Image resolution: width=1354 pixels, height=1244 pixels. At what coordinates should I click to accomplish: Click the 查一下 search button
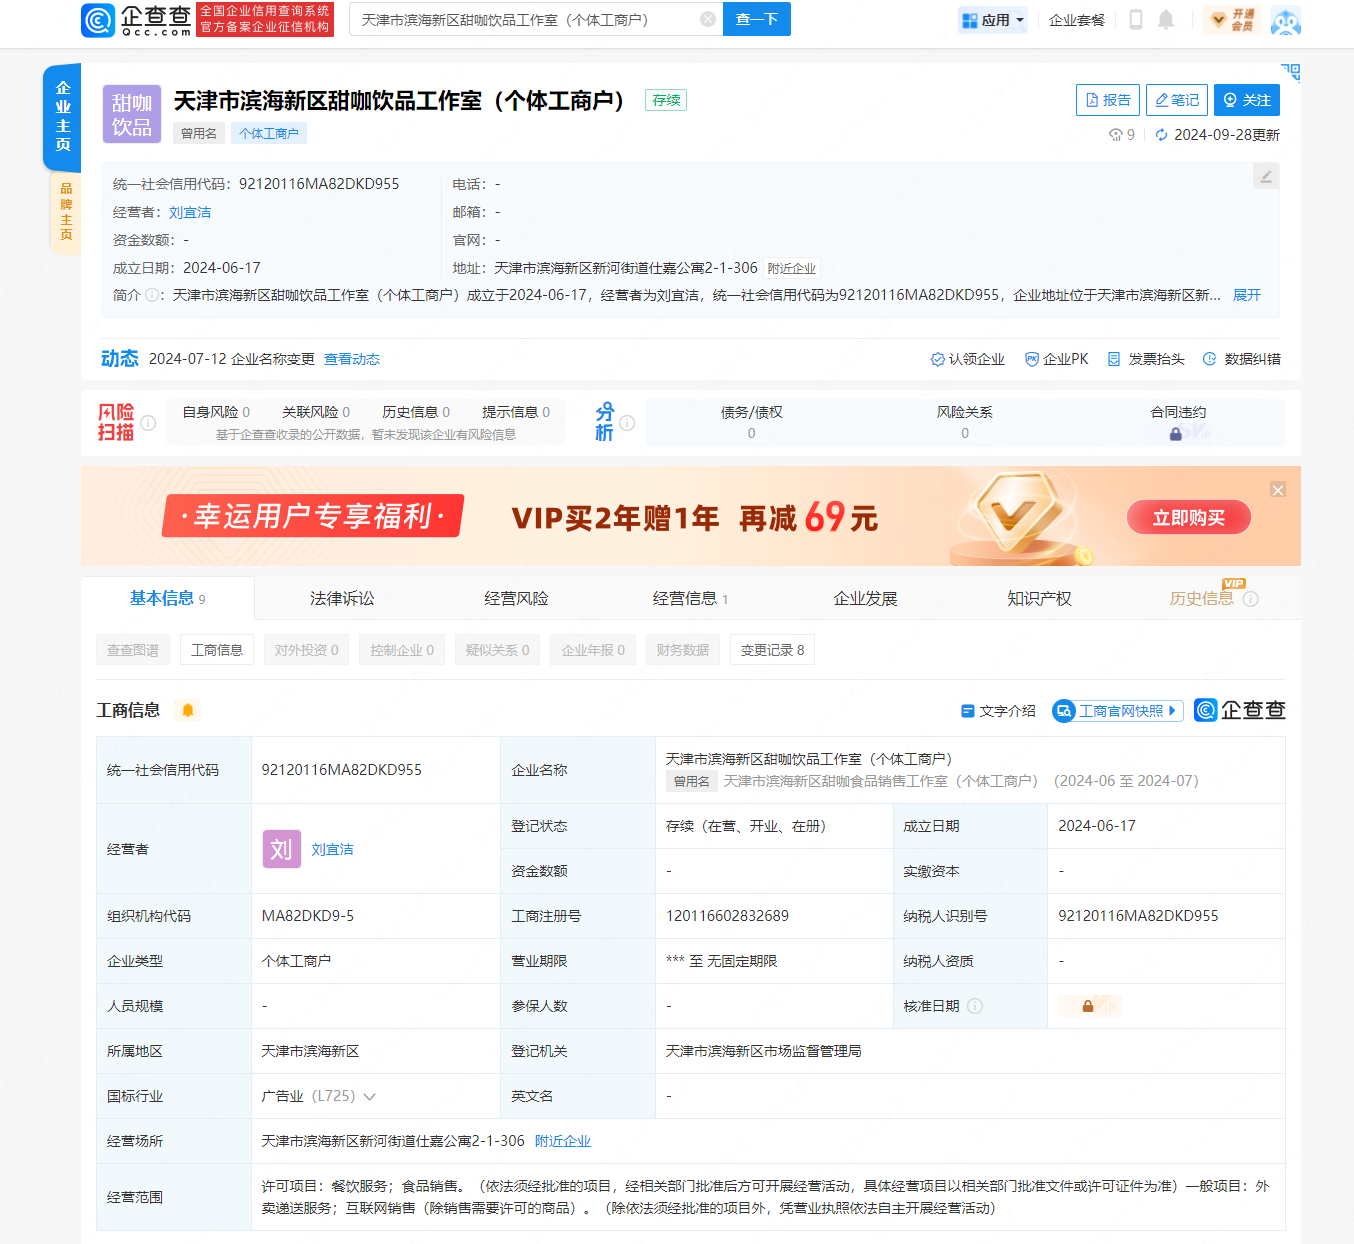point(757,19)
